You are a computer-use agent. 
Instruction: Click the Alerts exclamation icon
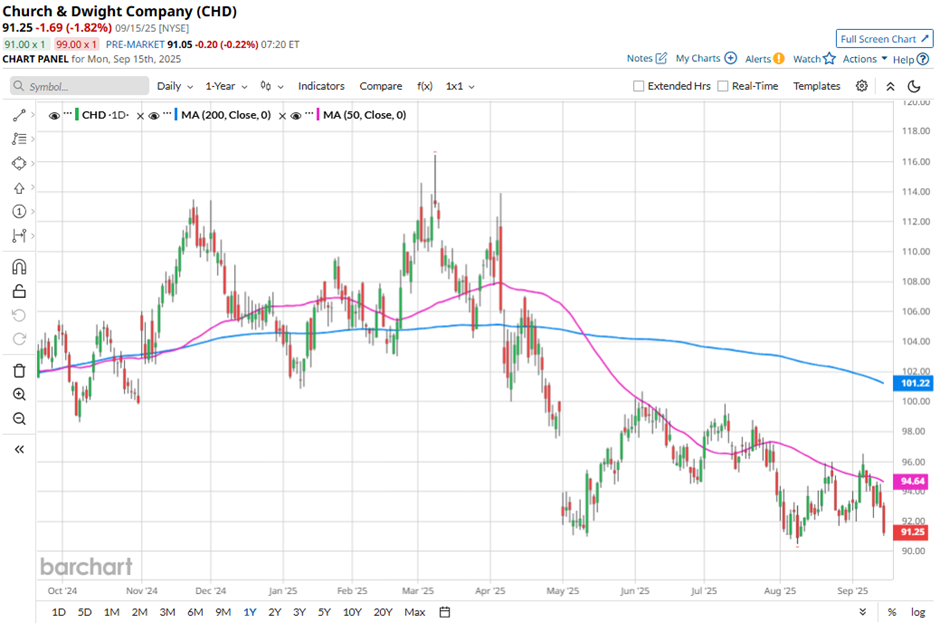click(x=778, y=58)
